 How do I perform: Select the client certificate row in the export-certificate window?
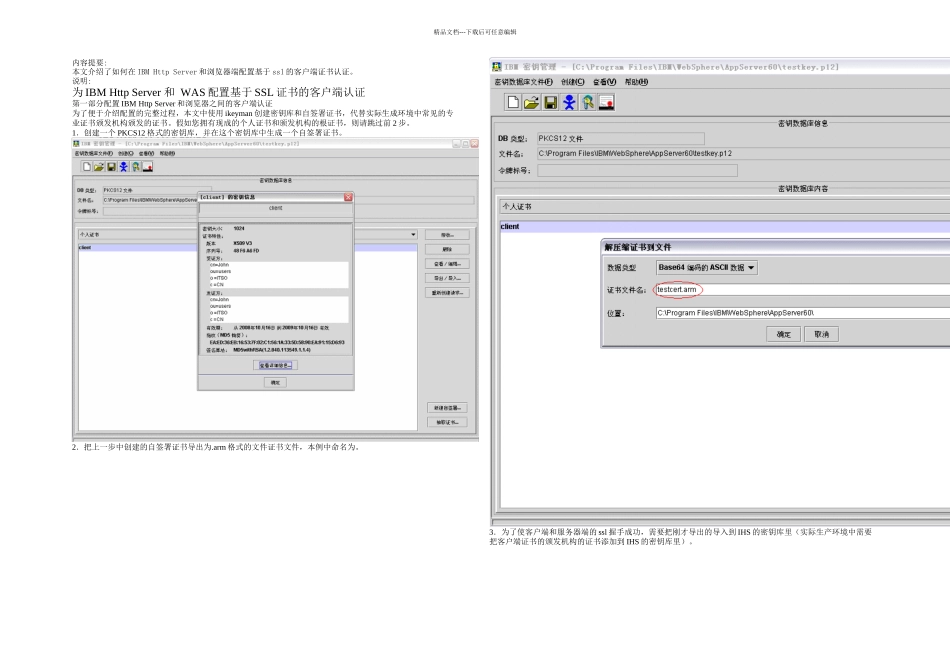coord(725,227)
